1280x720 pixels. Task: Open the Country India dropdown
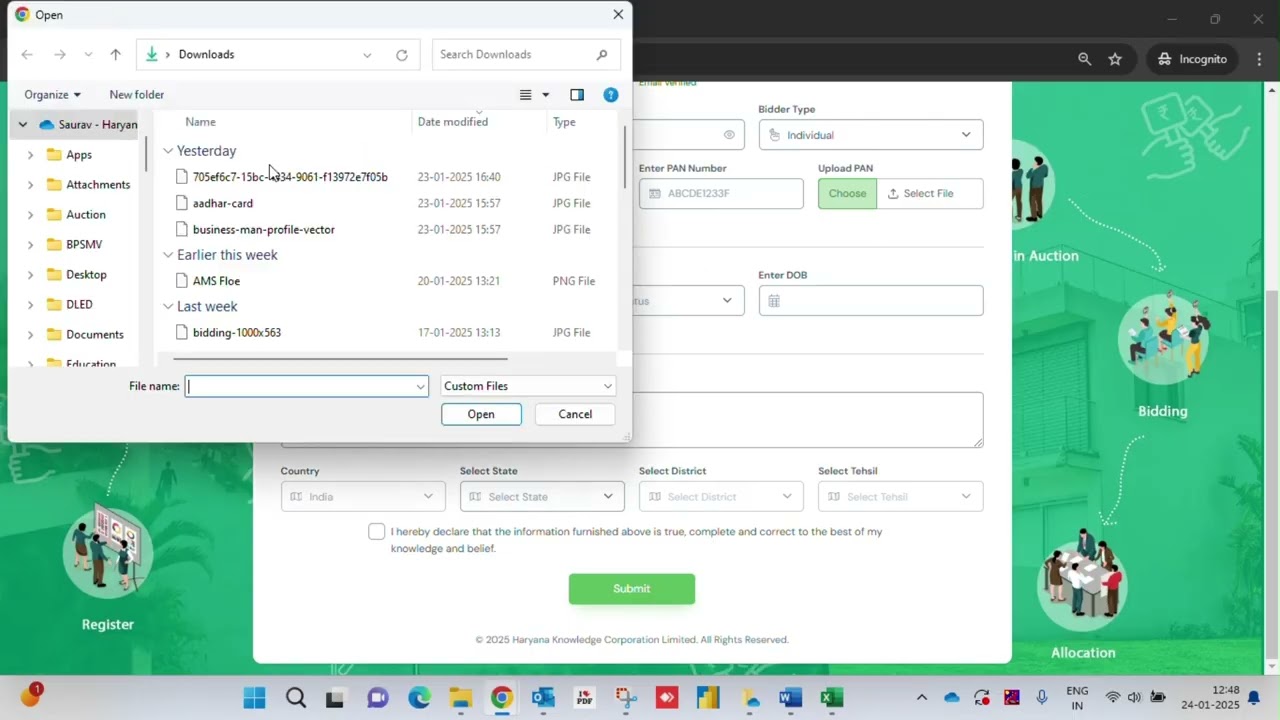pyautogui.click(x=363, y=497)
